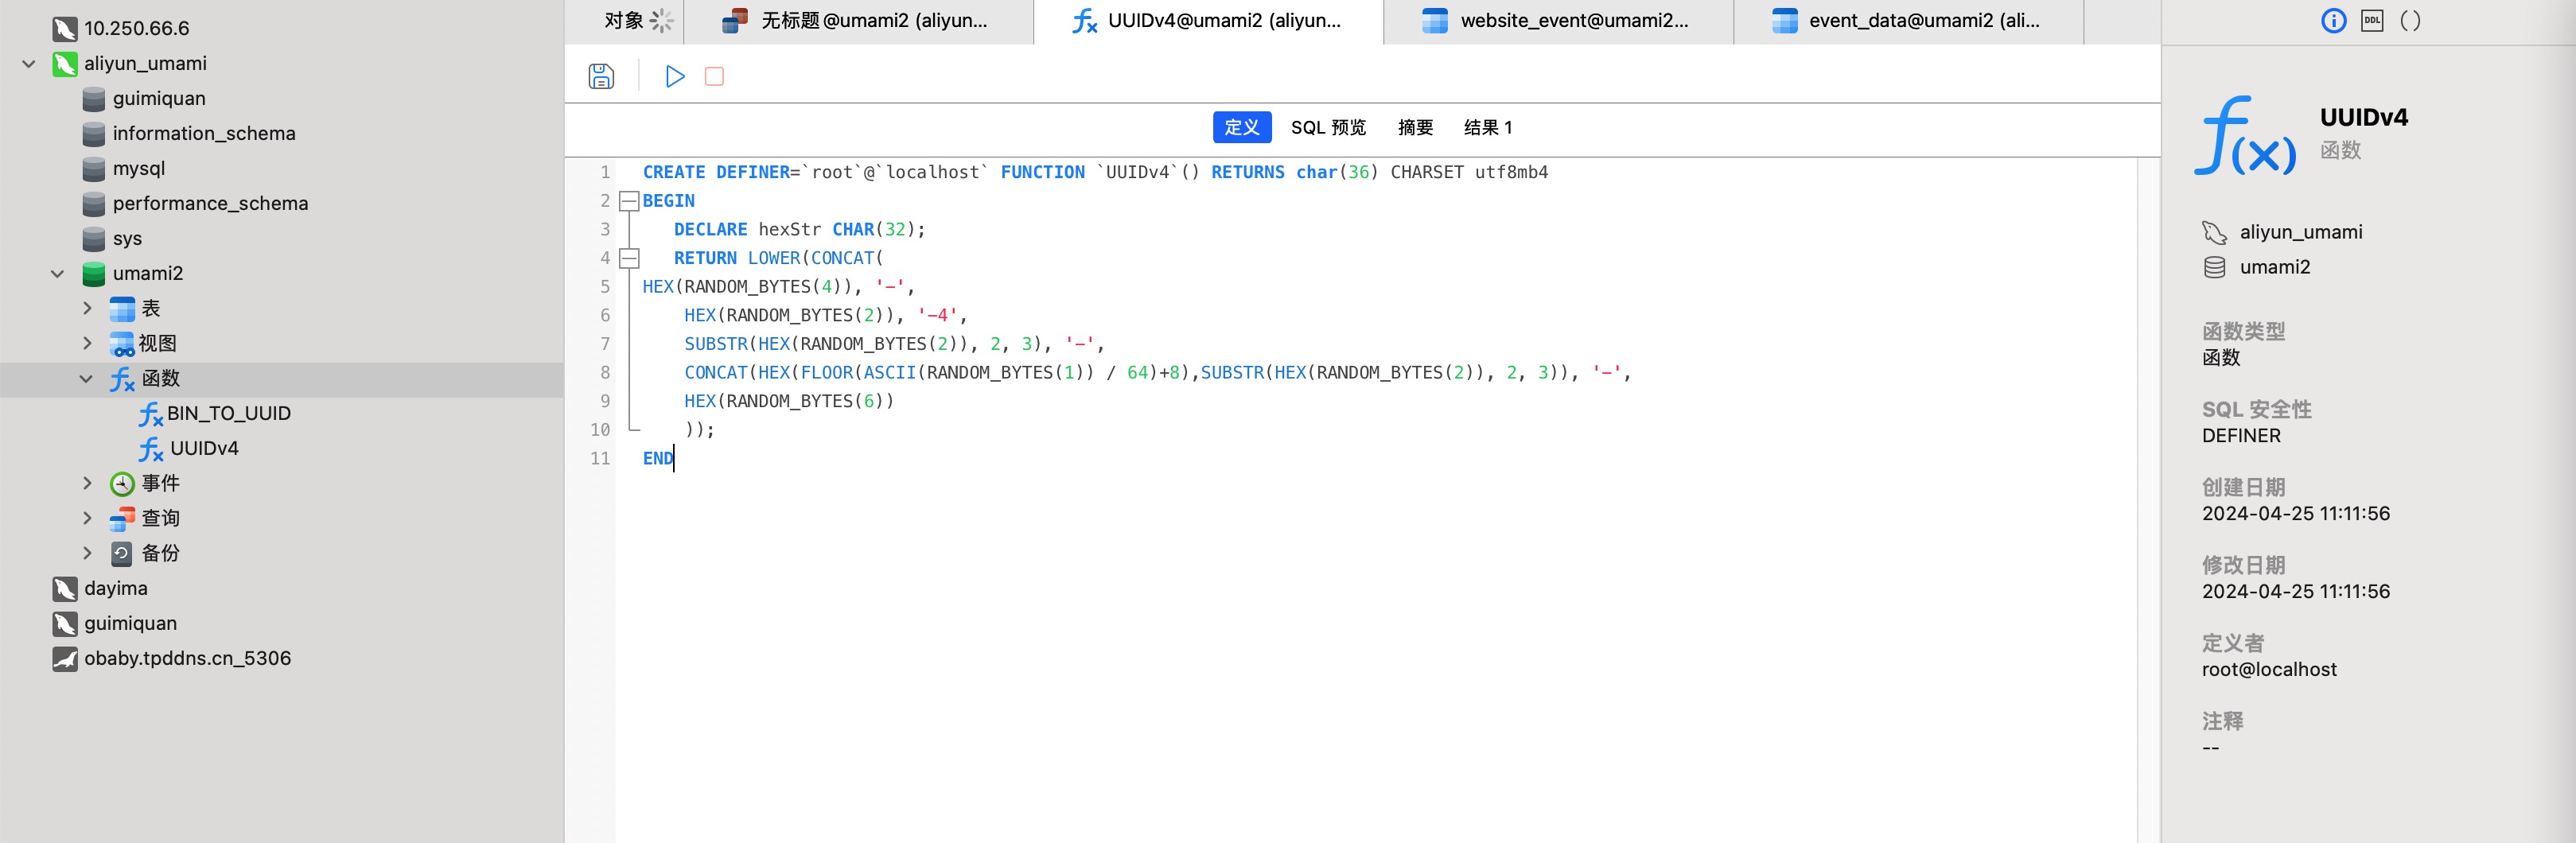The width and height of the screenshot is (2576, 843).
Task: Run the function with the play icon
Action: [x=675, y=77]
